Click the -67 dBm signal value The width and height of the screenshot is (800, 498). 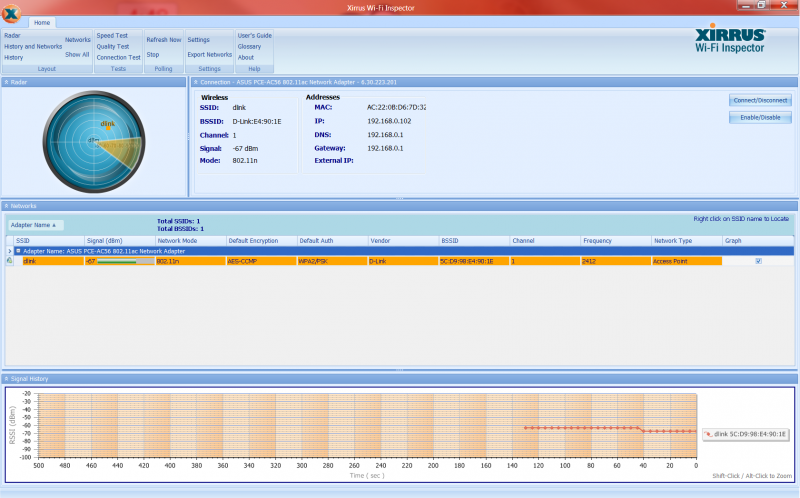point(245,149)
